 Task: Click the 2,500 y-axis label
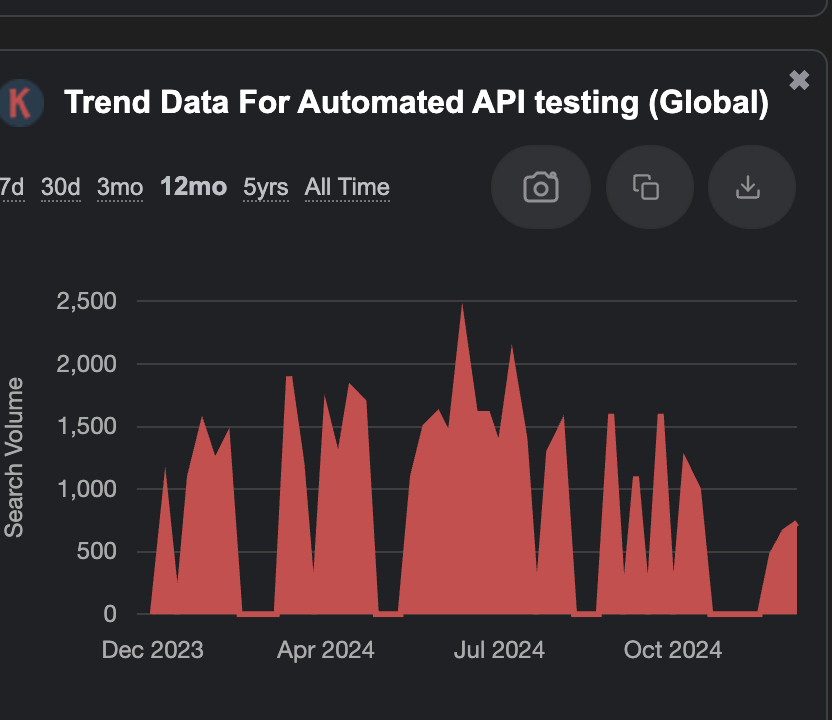pos(86,301)
